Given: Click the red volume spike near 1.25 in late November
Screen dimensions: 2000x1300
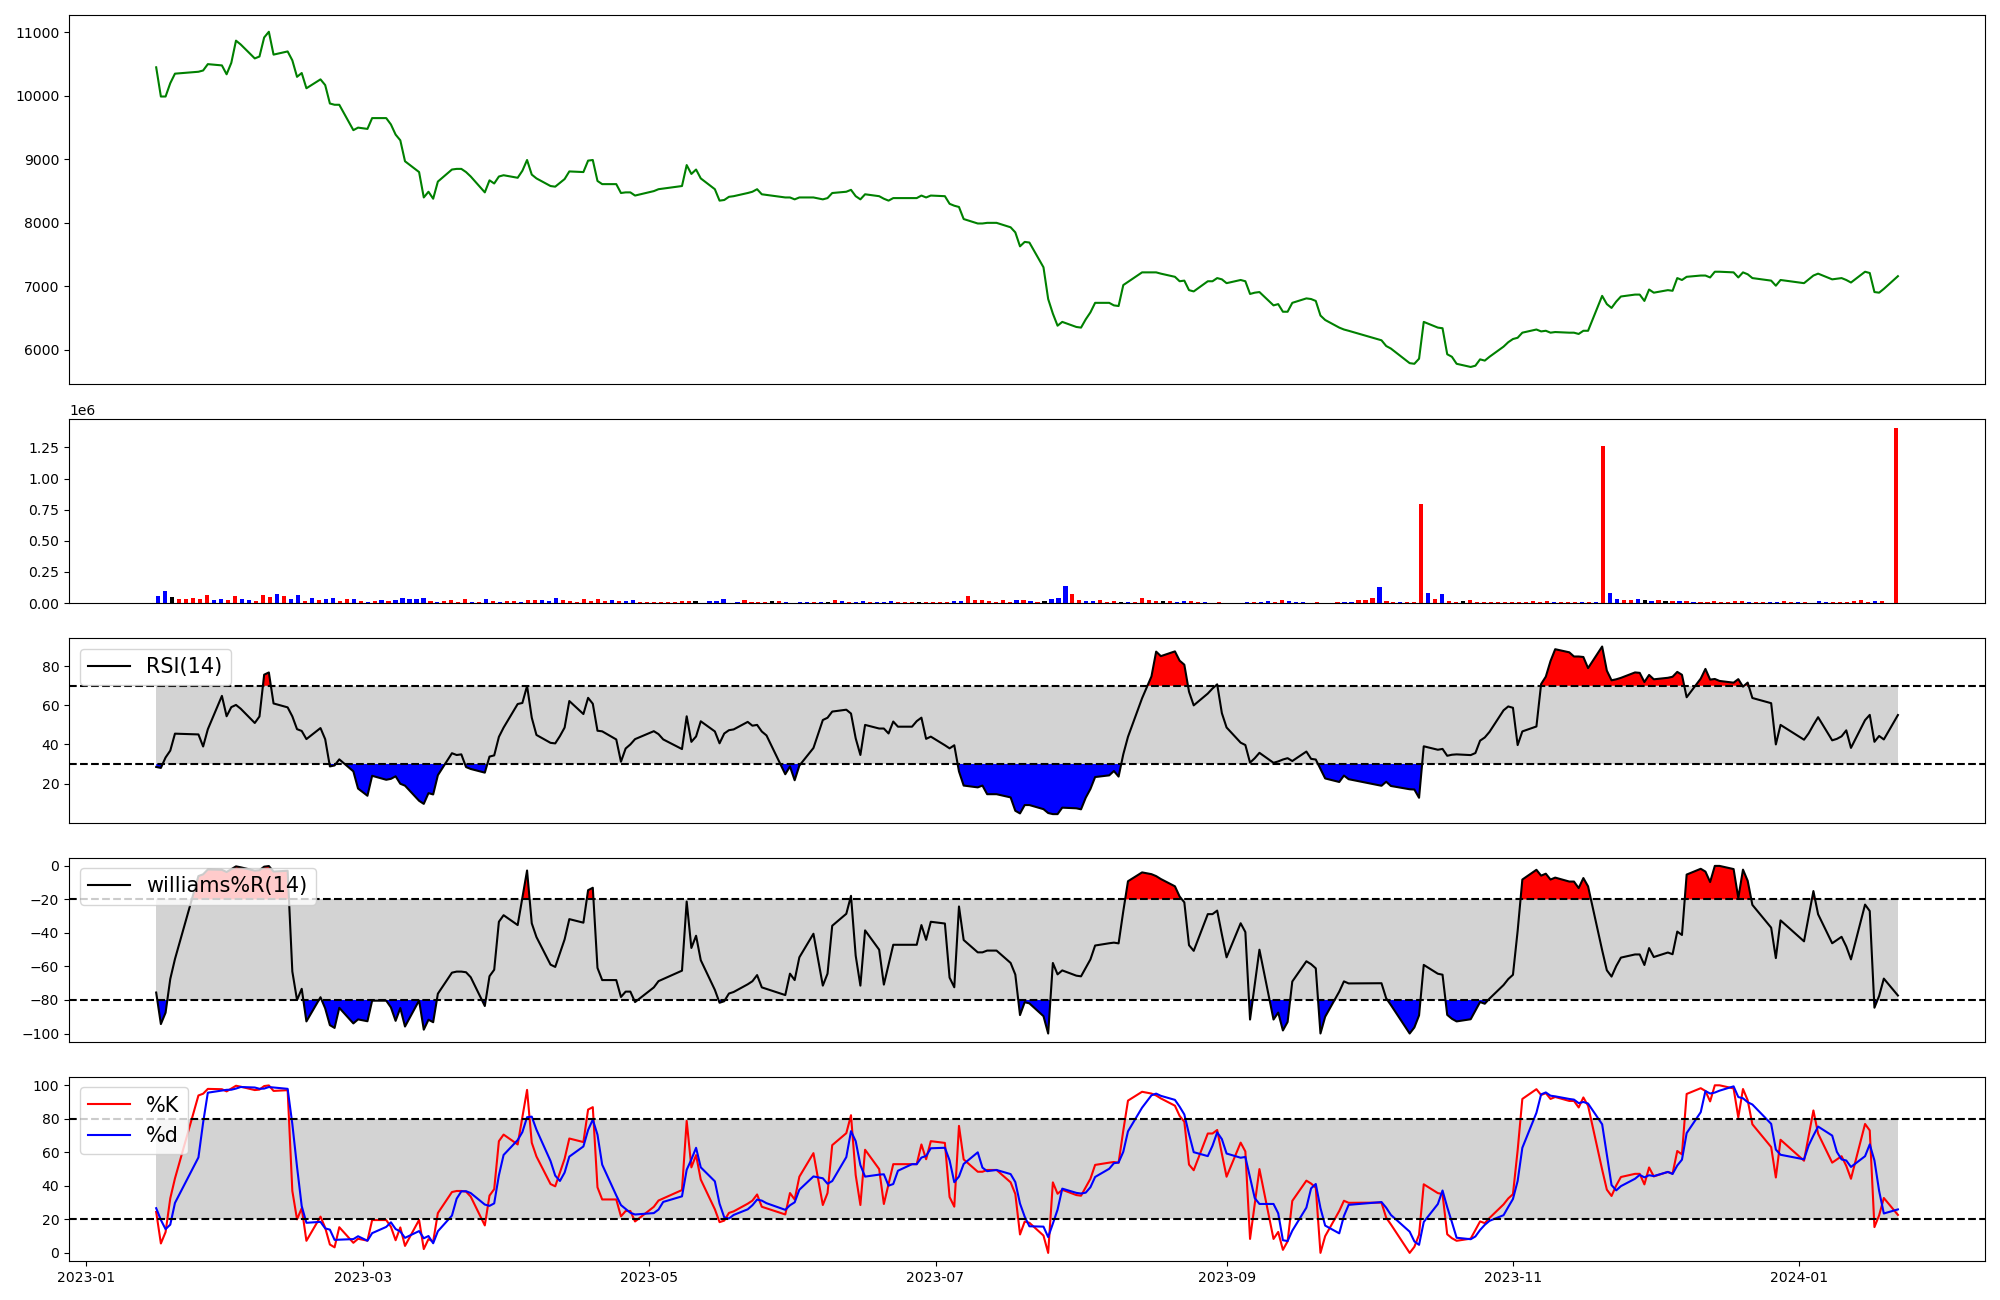Looking at the screenshot, I should (x=1603, y=525).
